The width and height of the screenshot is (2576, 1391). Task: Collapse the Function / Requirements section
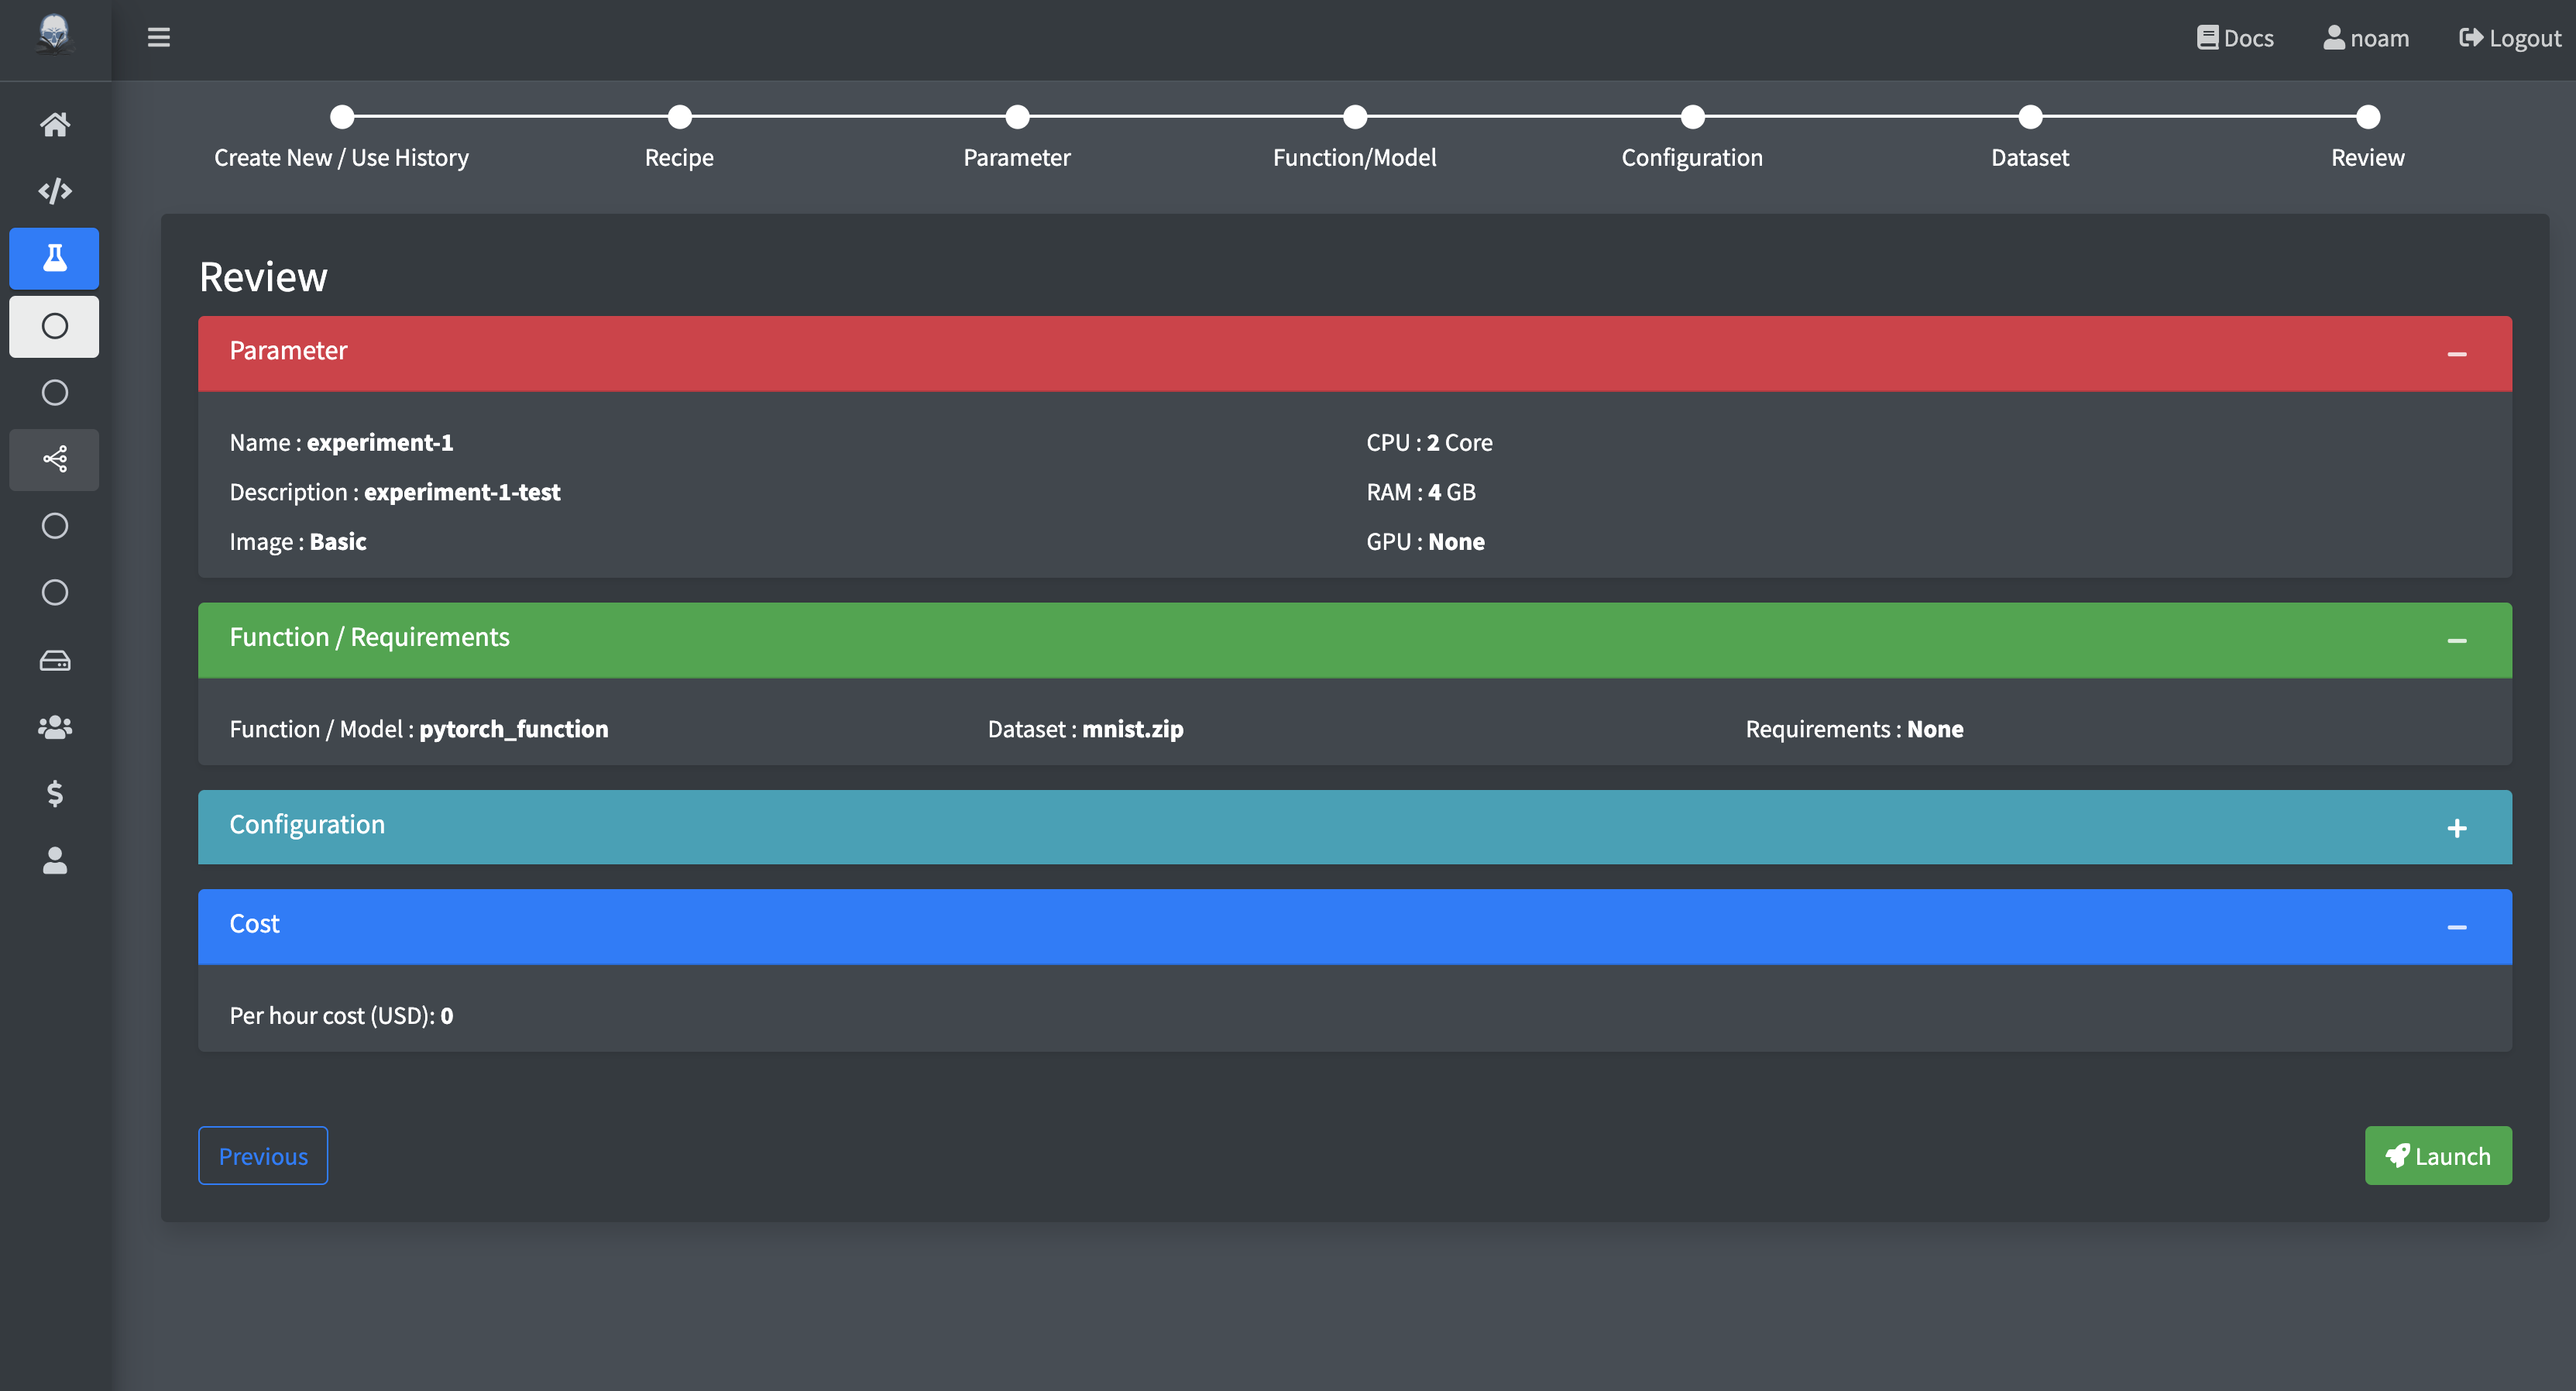2456,640
